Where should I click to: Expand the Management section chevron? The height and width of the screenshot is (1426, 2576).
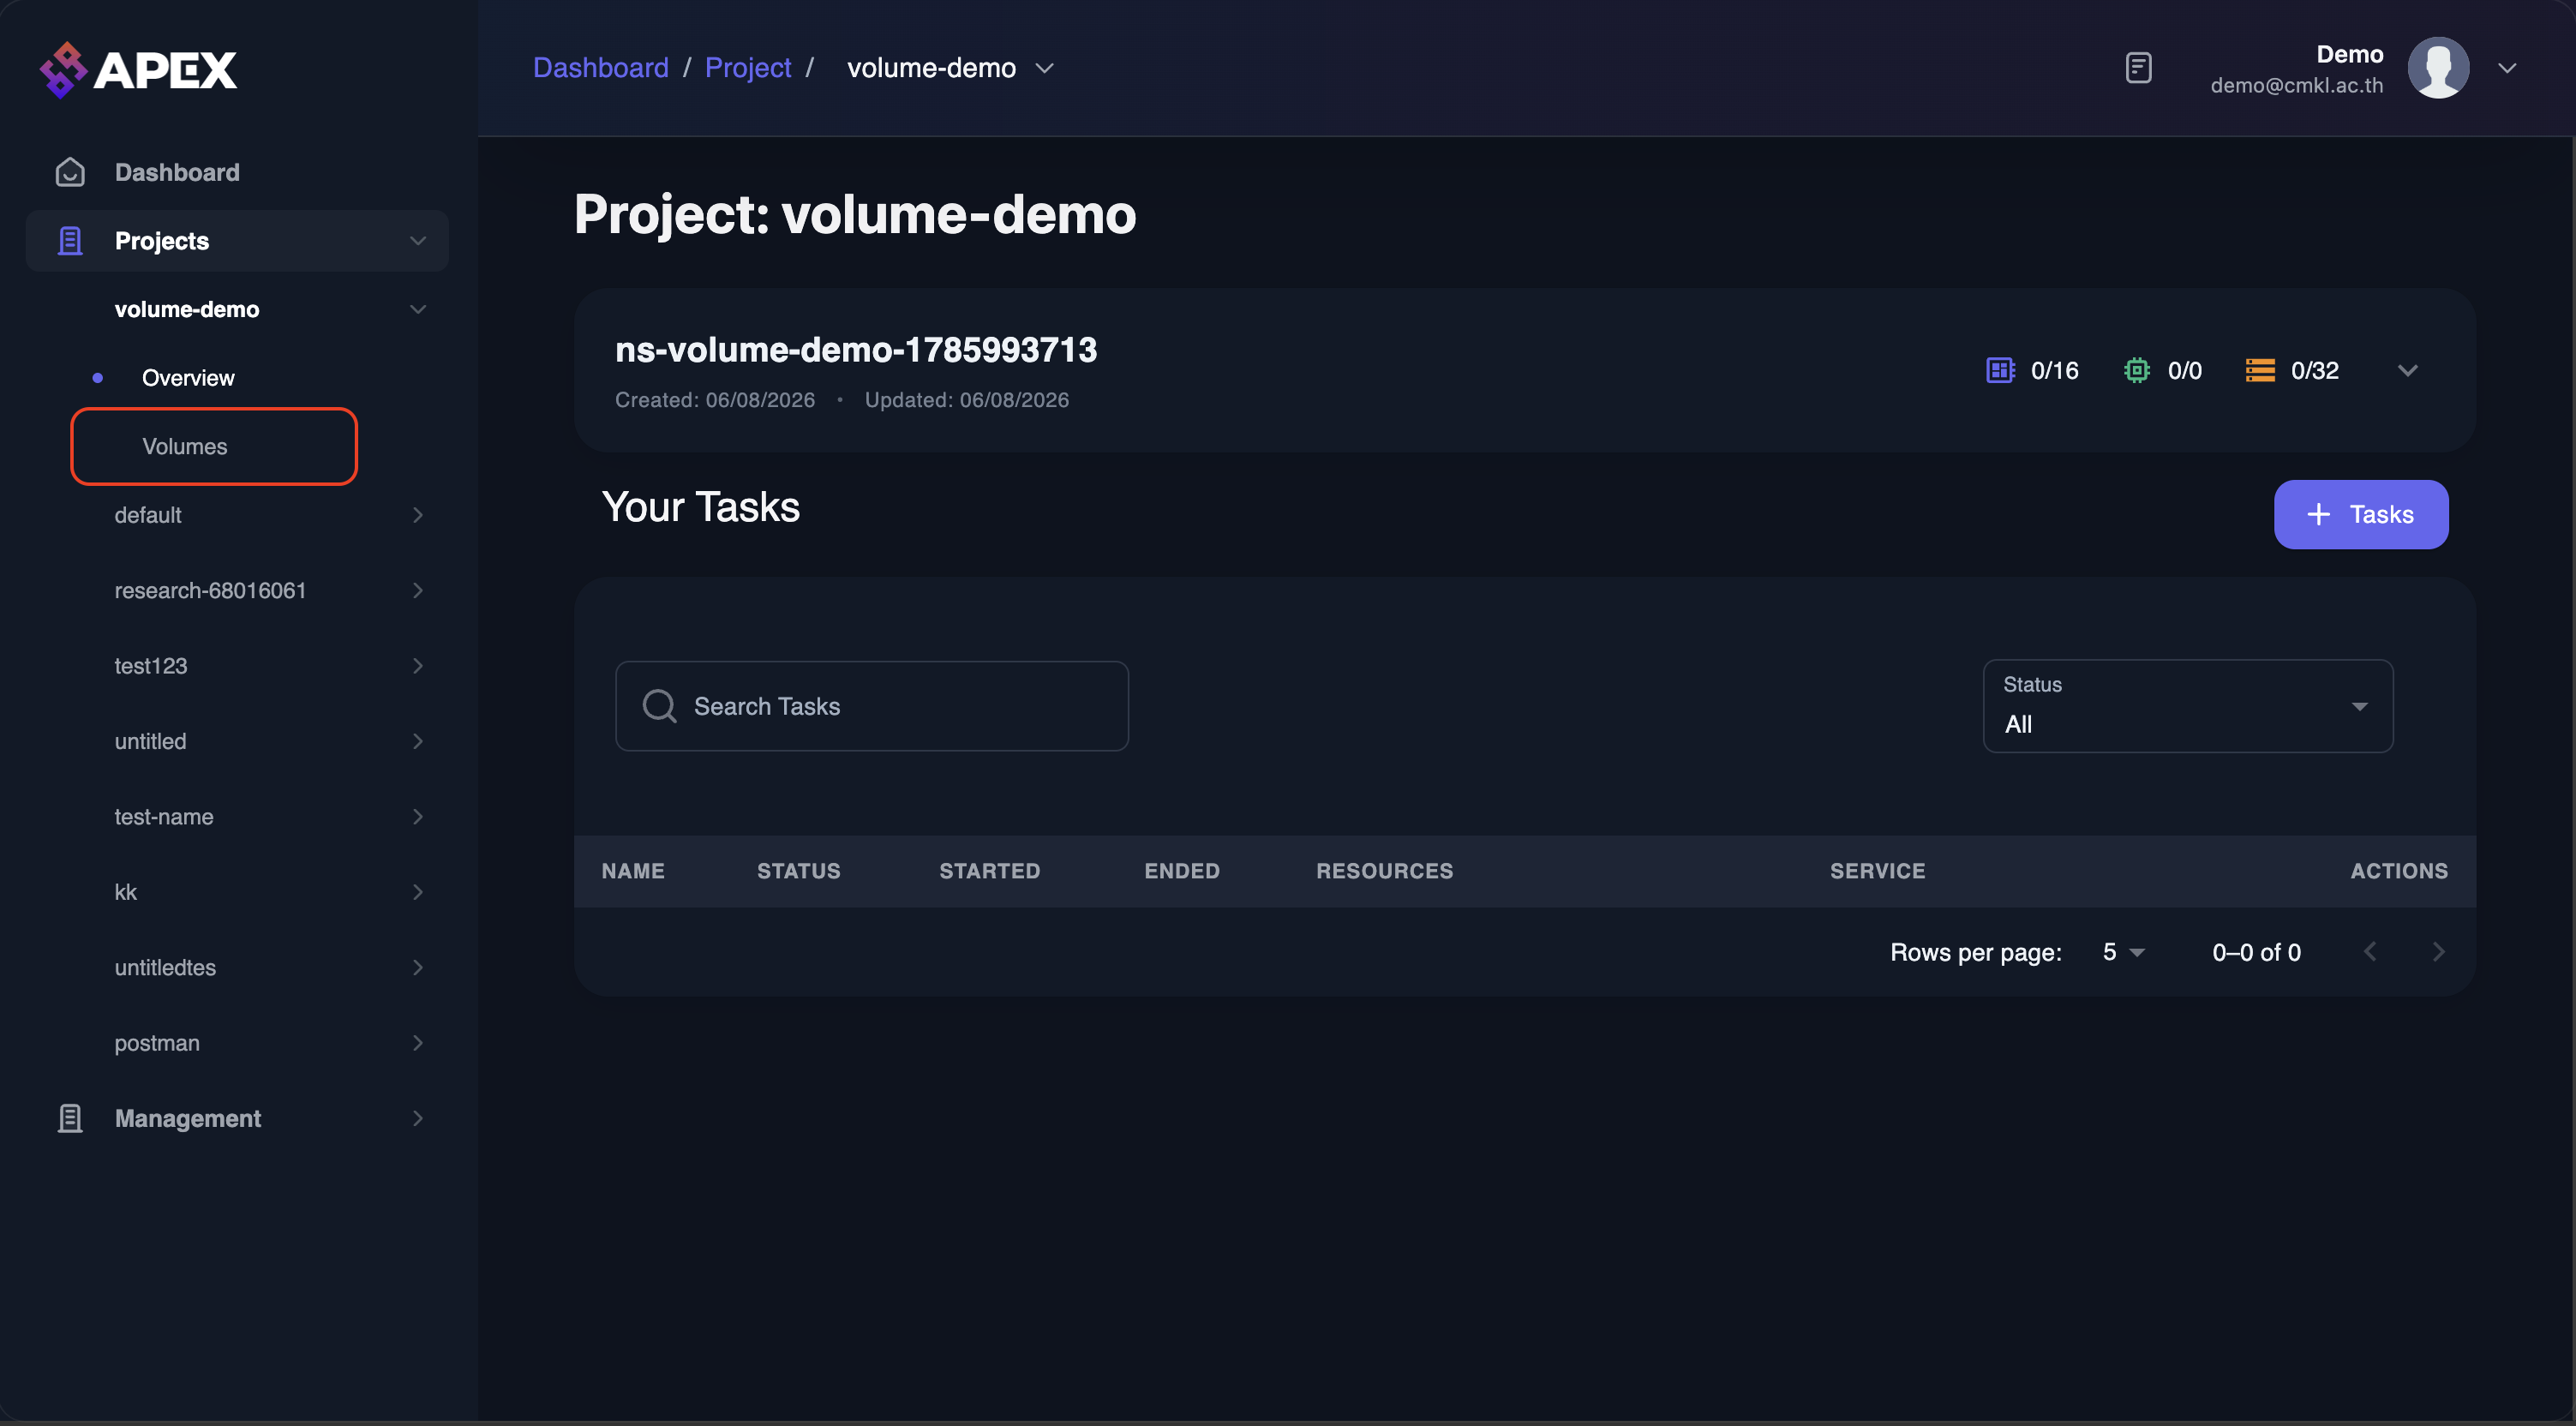click(418, 1118)
